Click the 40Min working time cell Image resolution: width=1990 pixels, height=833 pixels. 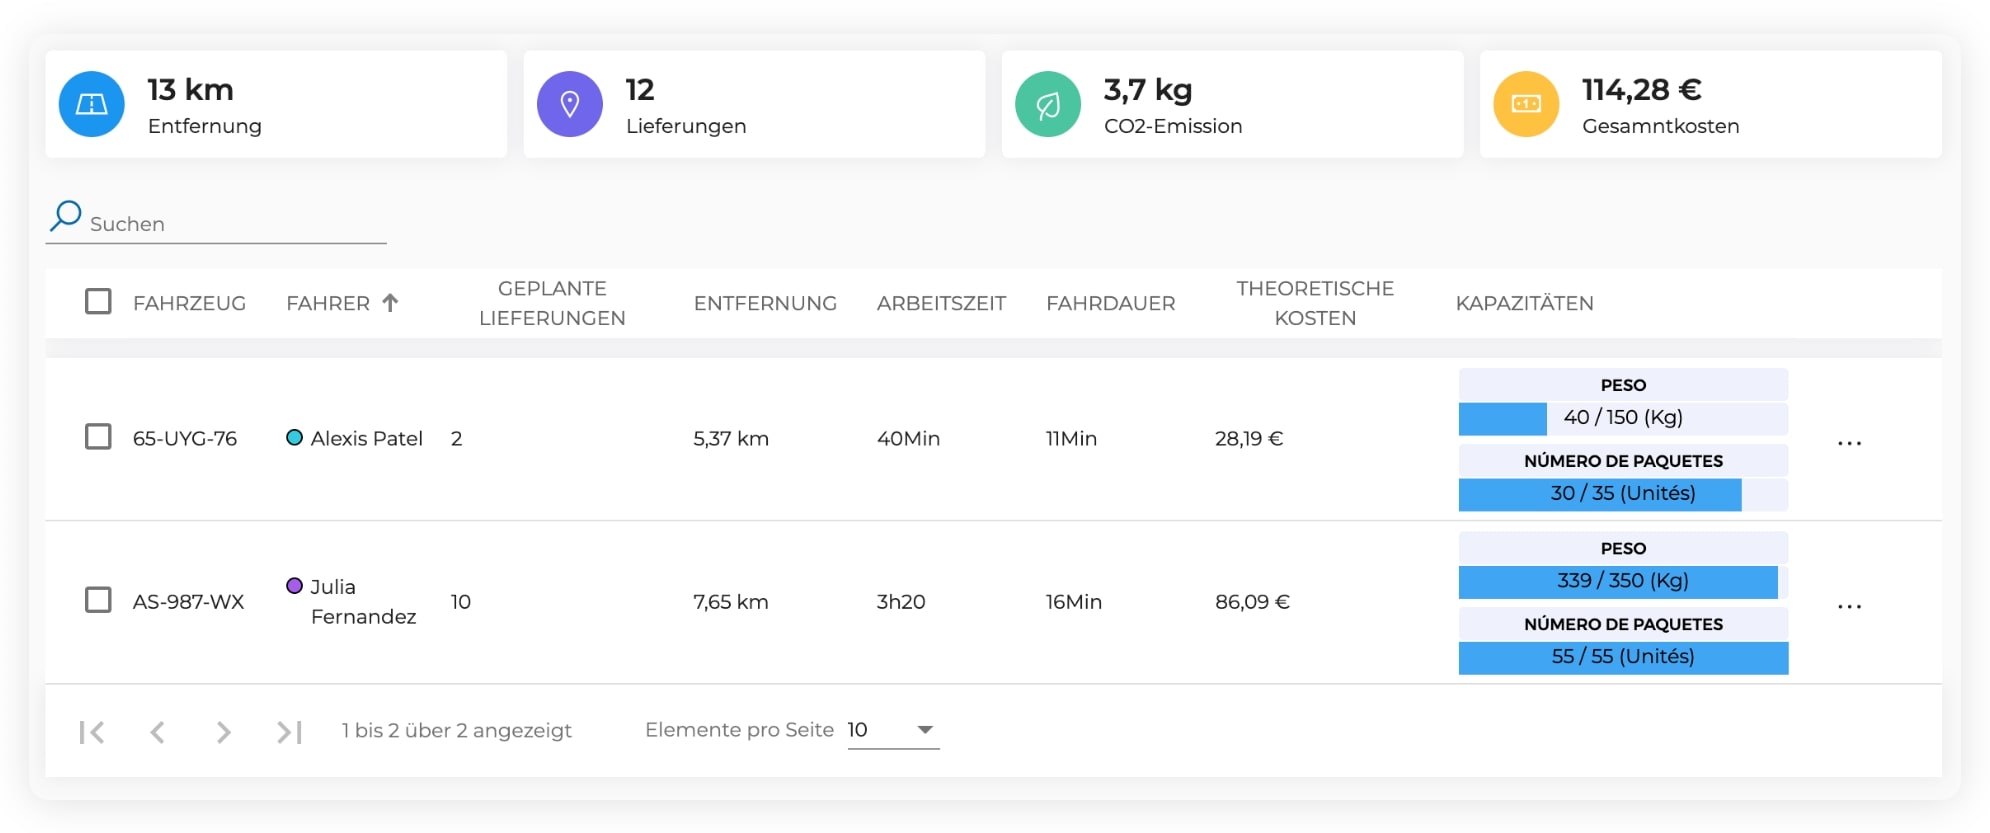[908, 438]
